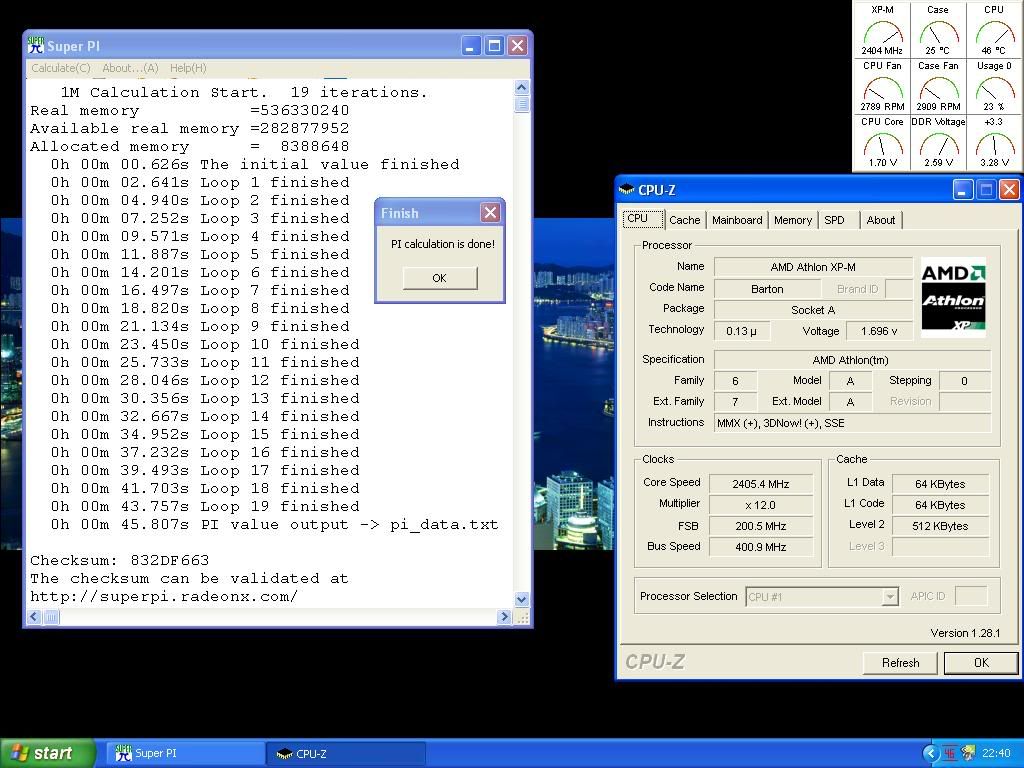
Task: Open the Help(H) menu in Super PI
Action: point(188,68)
